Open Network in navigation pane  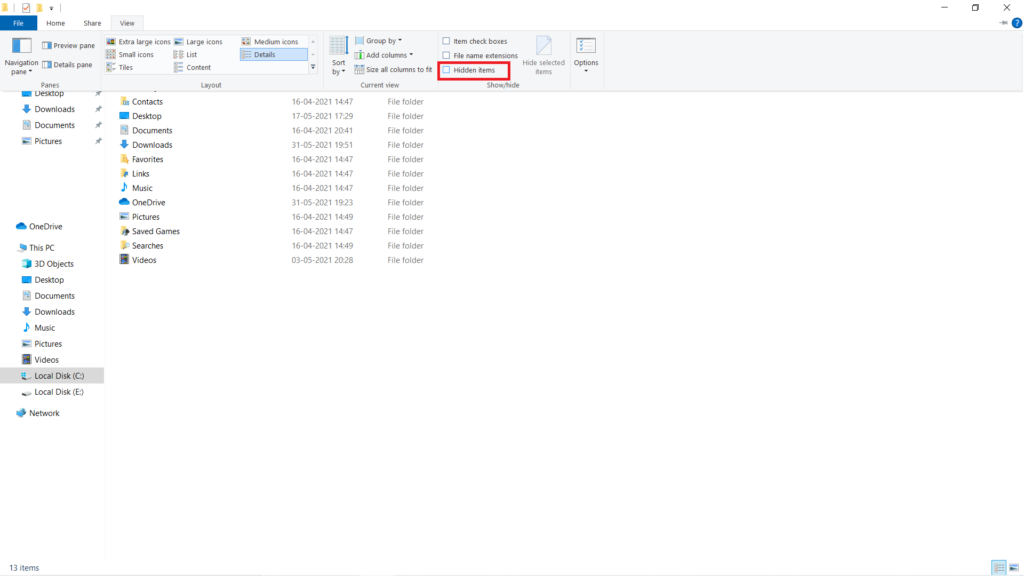44,413
